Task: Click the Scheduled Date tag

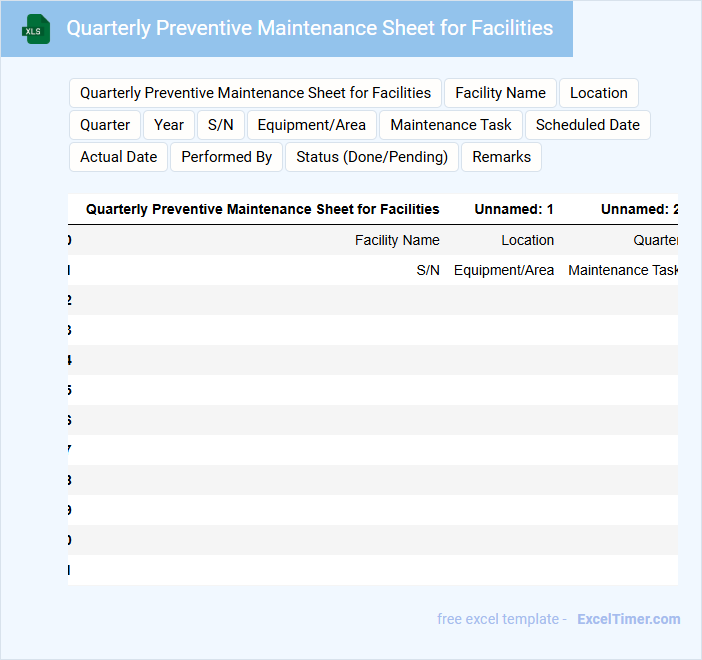Action: (x=587, y=125)
